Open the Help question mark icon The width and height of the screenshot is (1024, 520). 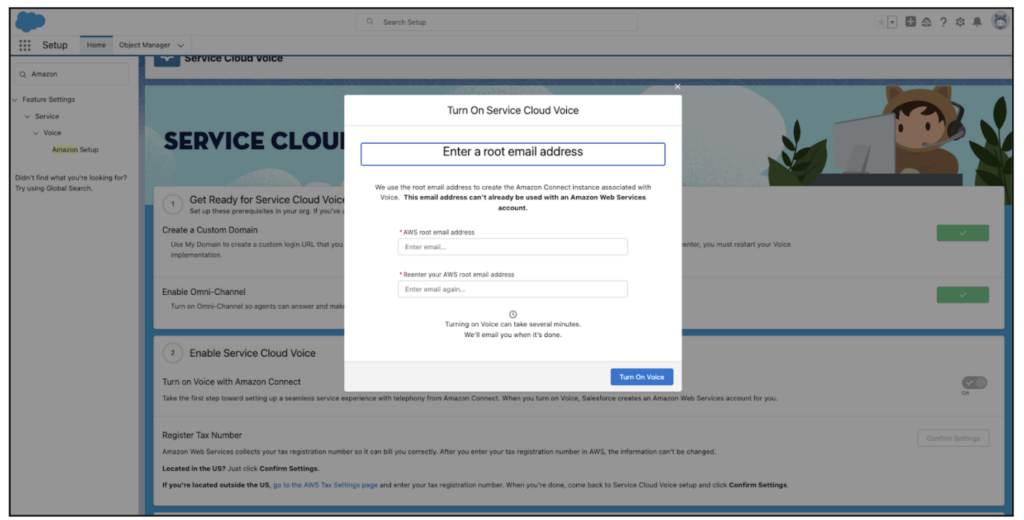(943, 22)
